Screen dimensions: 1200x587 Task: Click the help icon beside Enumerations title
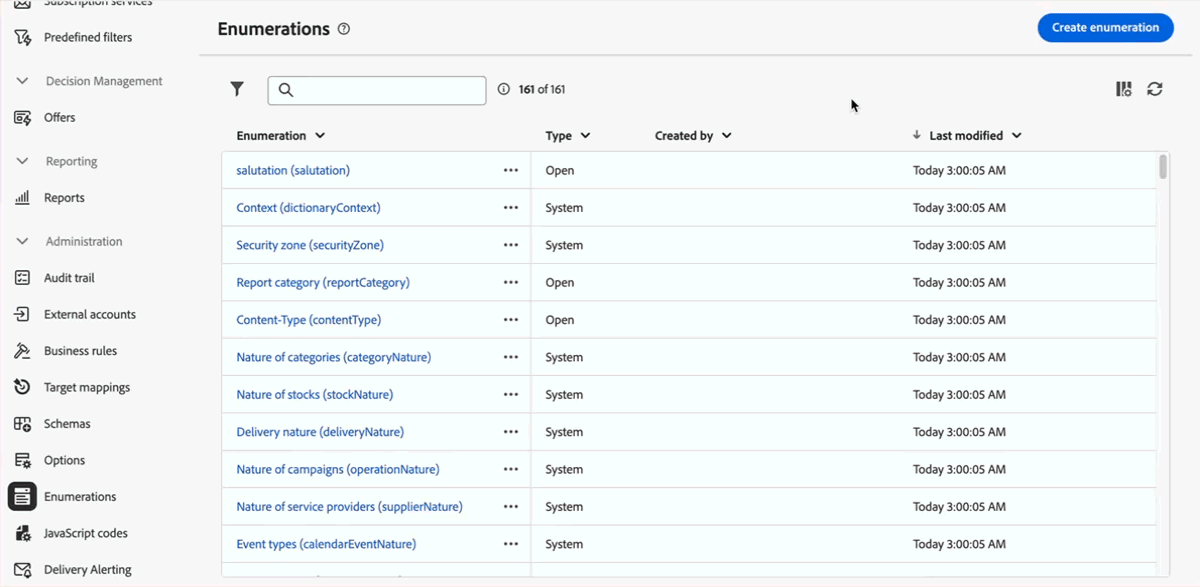344,29
